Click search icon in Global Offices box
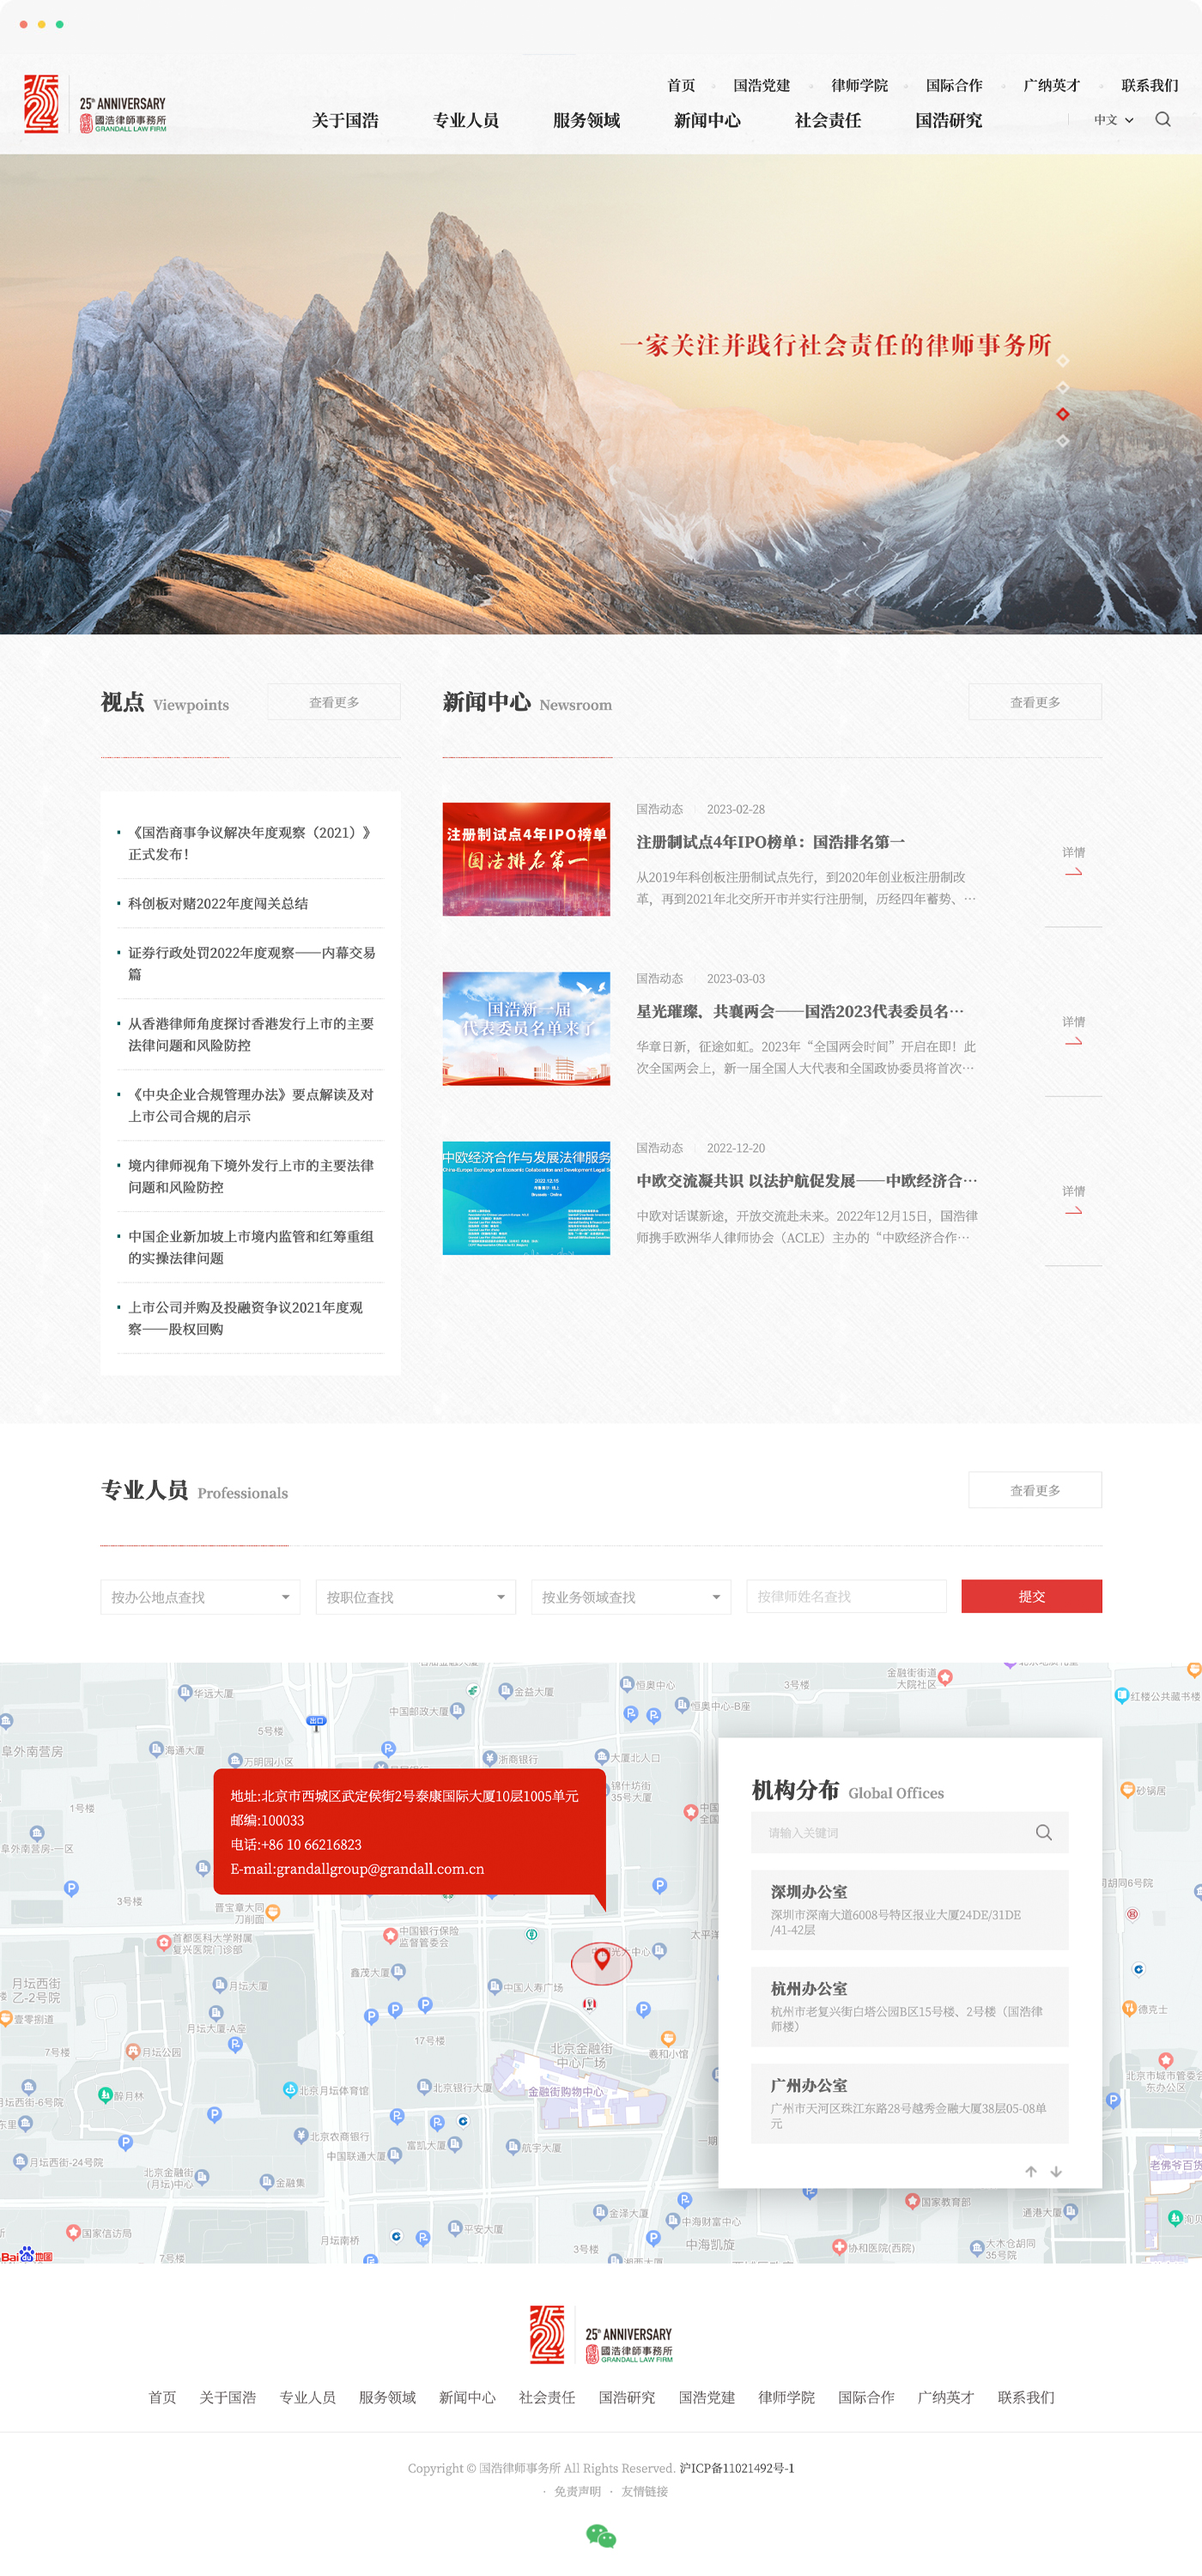 [1043, 1832]
